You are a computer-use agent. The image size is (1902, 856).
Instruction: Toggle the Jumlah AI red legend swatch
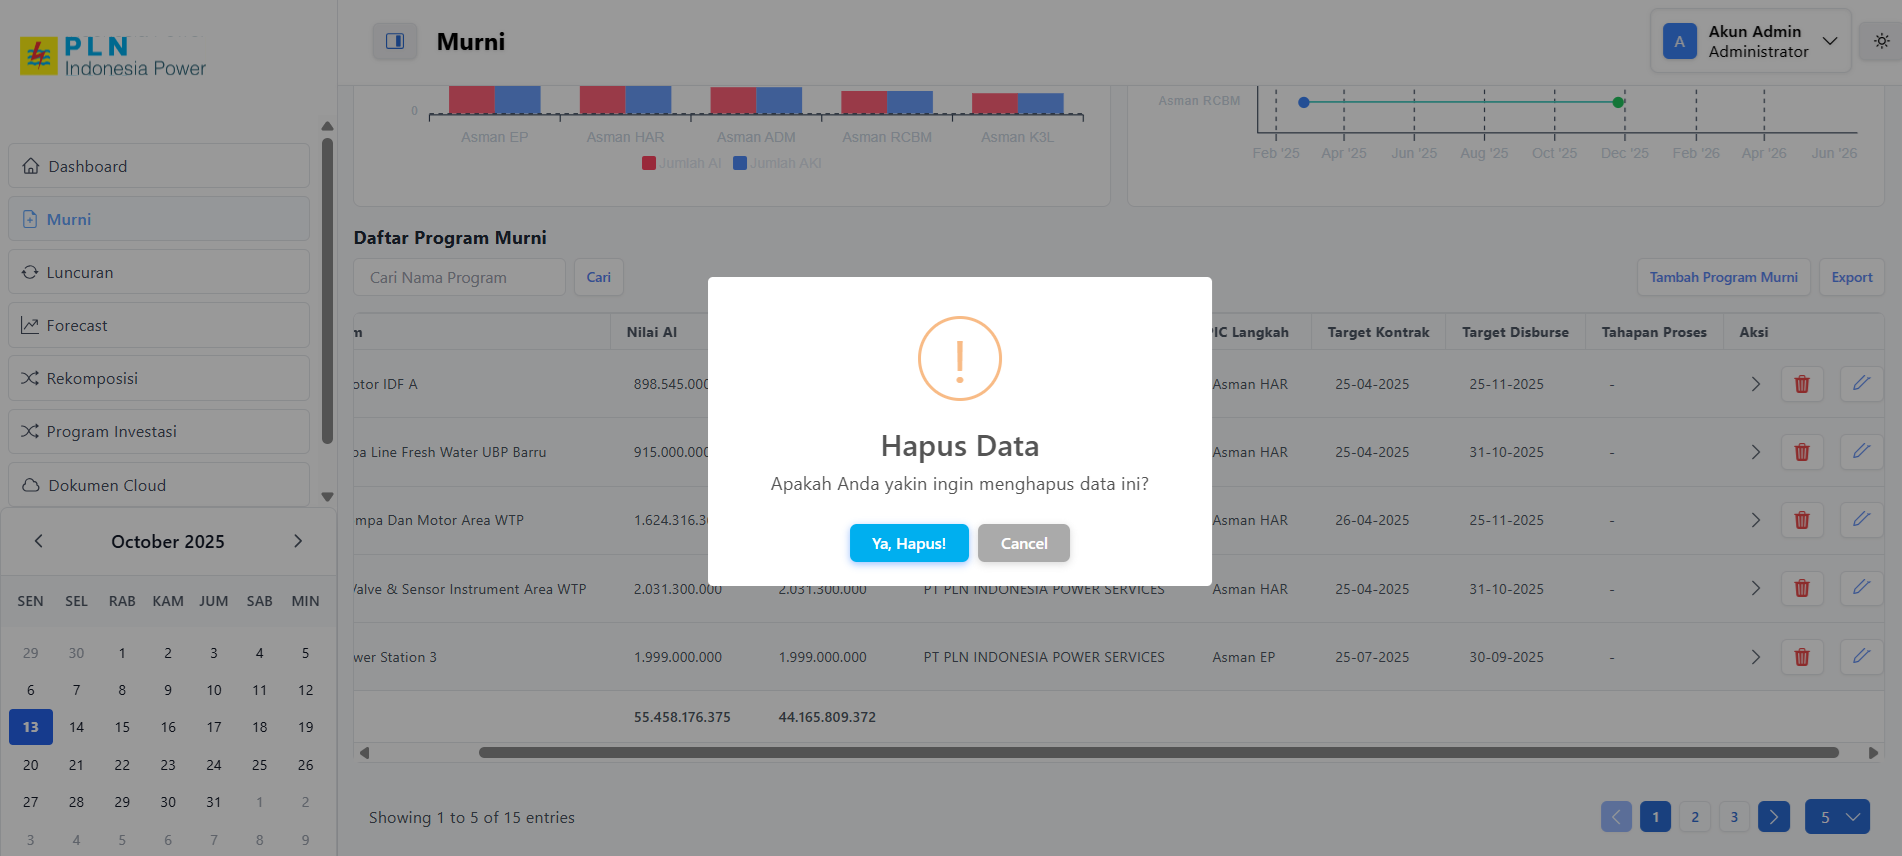coord(649,163)
